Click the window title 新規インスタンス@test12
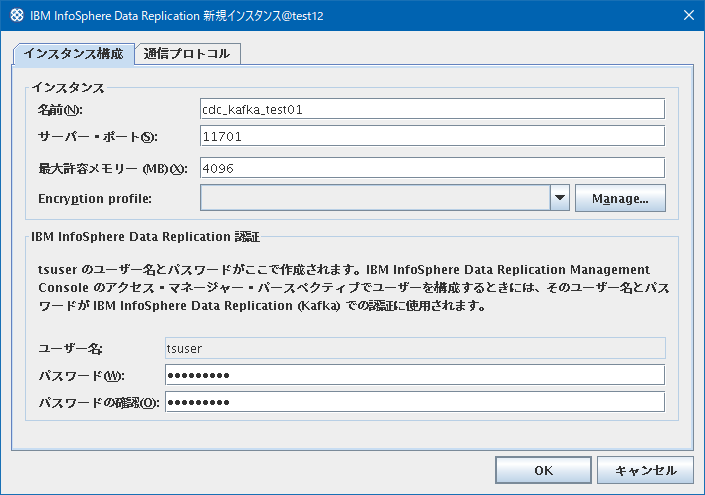The height and width of the screenshot is (495, 705). 263,16
